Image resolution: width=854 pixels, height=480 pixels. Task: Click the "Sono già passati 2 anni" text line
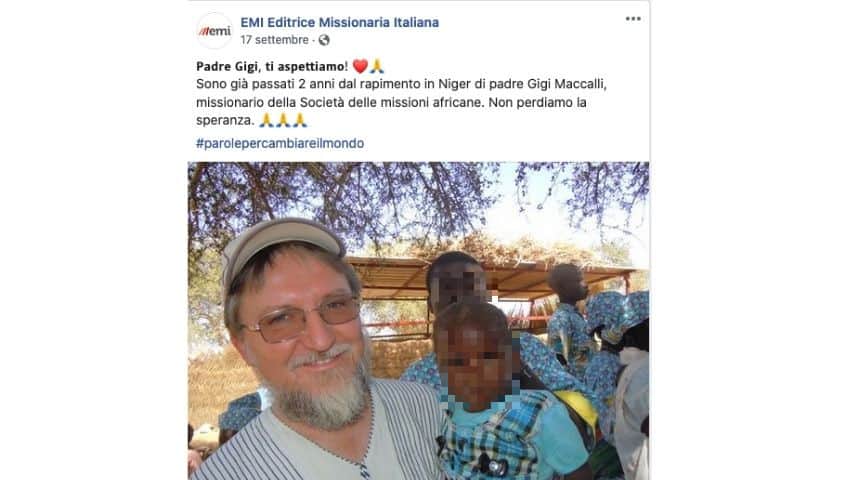click(x=401, y=84)
